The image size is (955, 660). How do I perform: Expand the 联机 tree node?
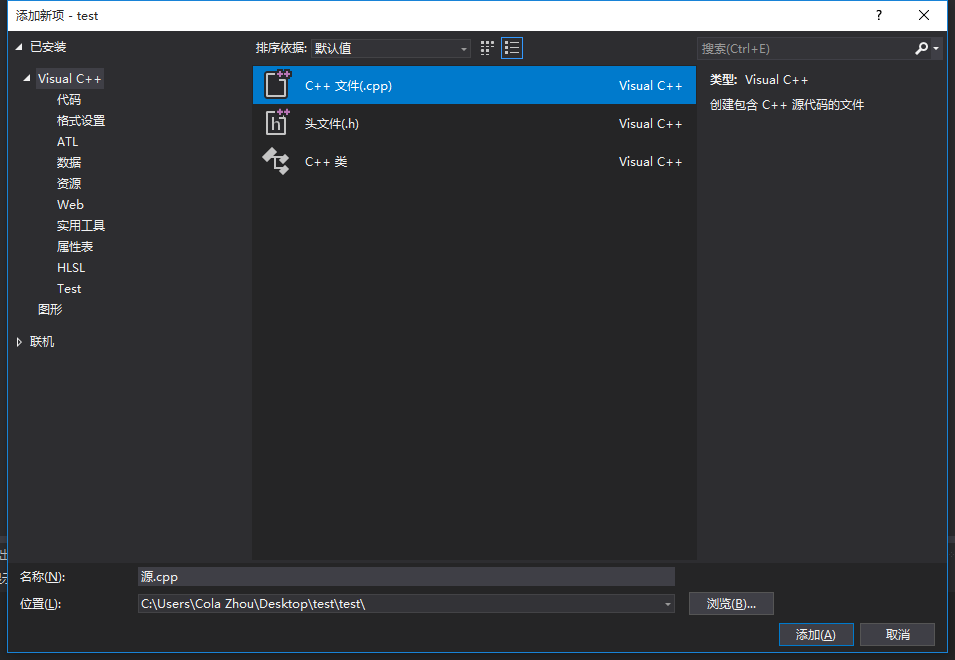(17, 341)
